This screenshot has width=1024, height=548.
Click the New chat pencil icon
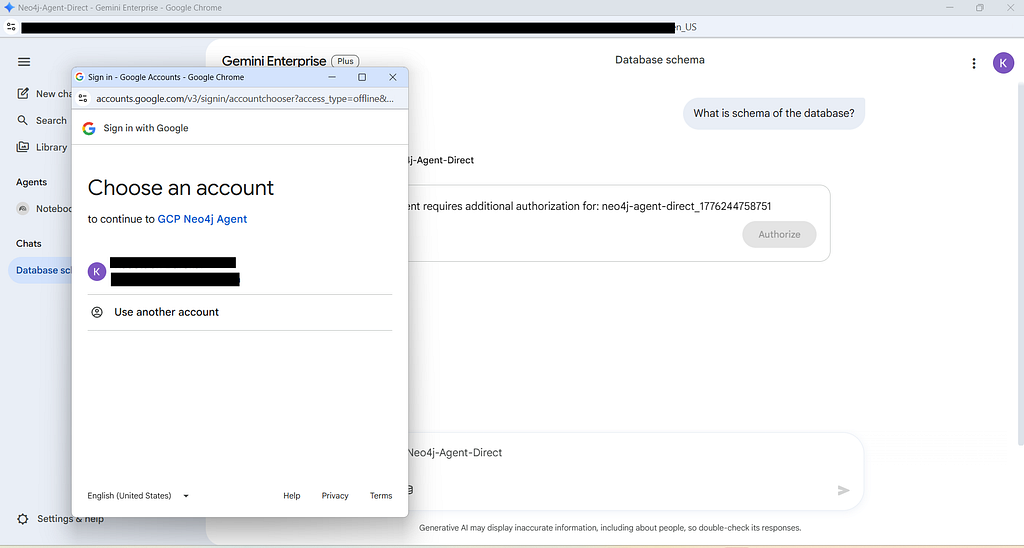coord(23,93)
